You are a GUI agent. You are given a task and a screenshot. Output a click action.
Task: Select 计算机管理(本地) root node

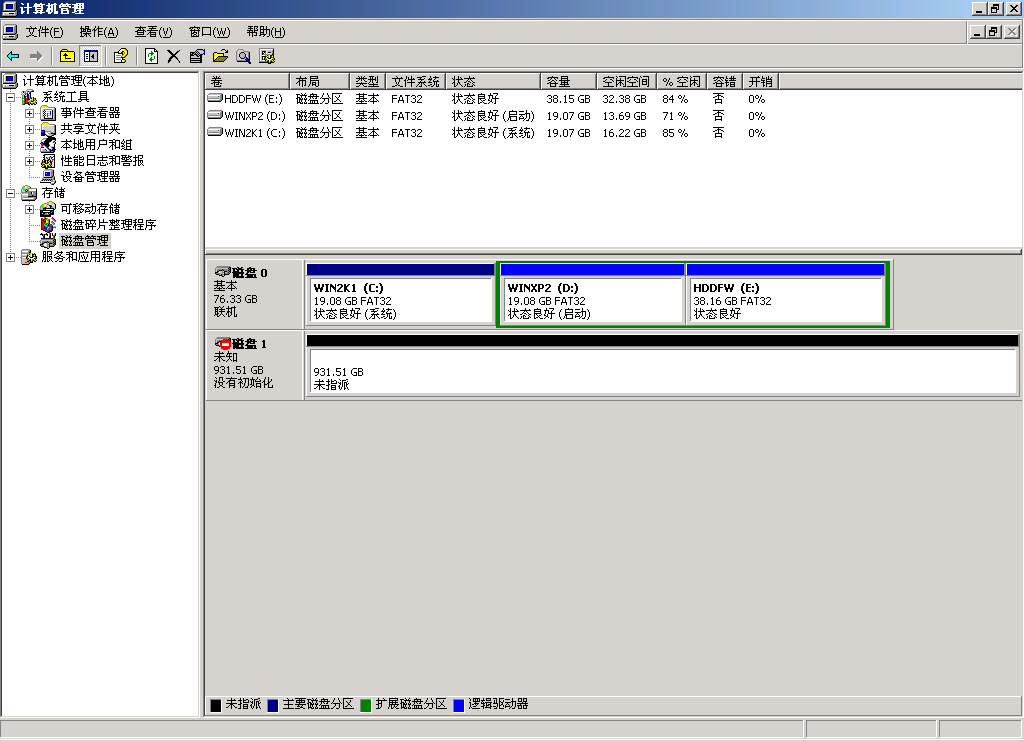pyautogui.click(x=68, y=81)
